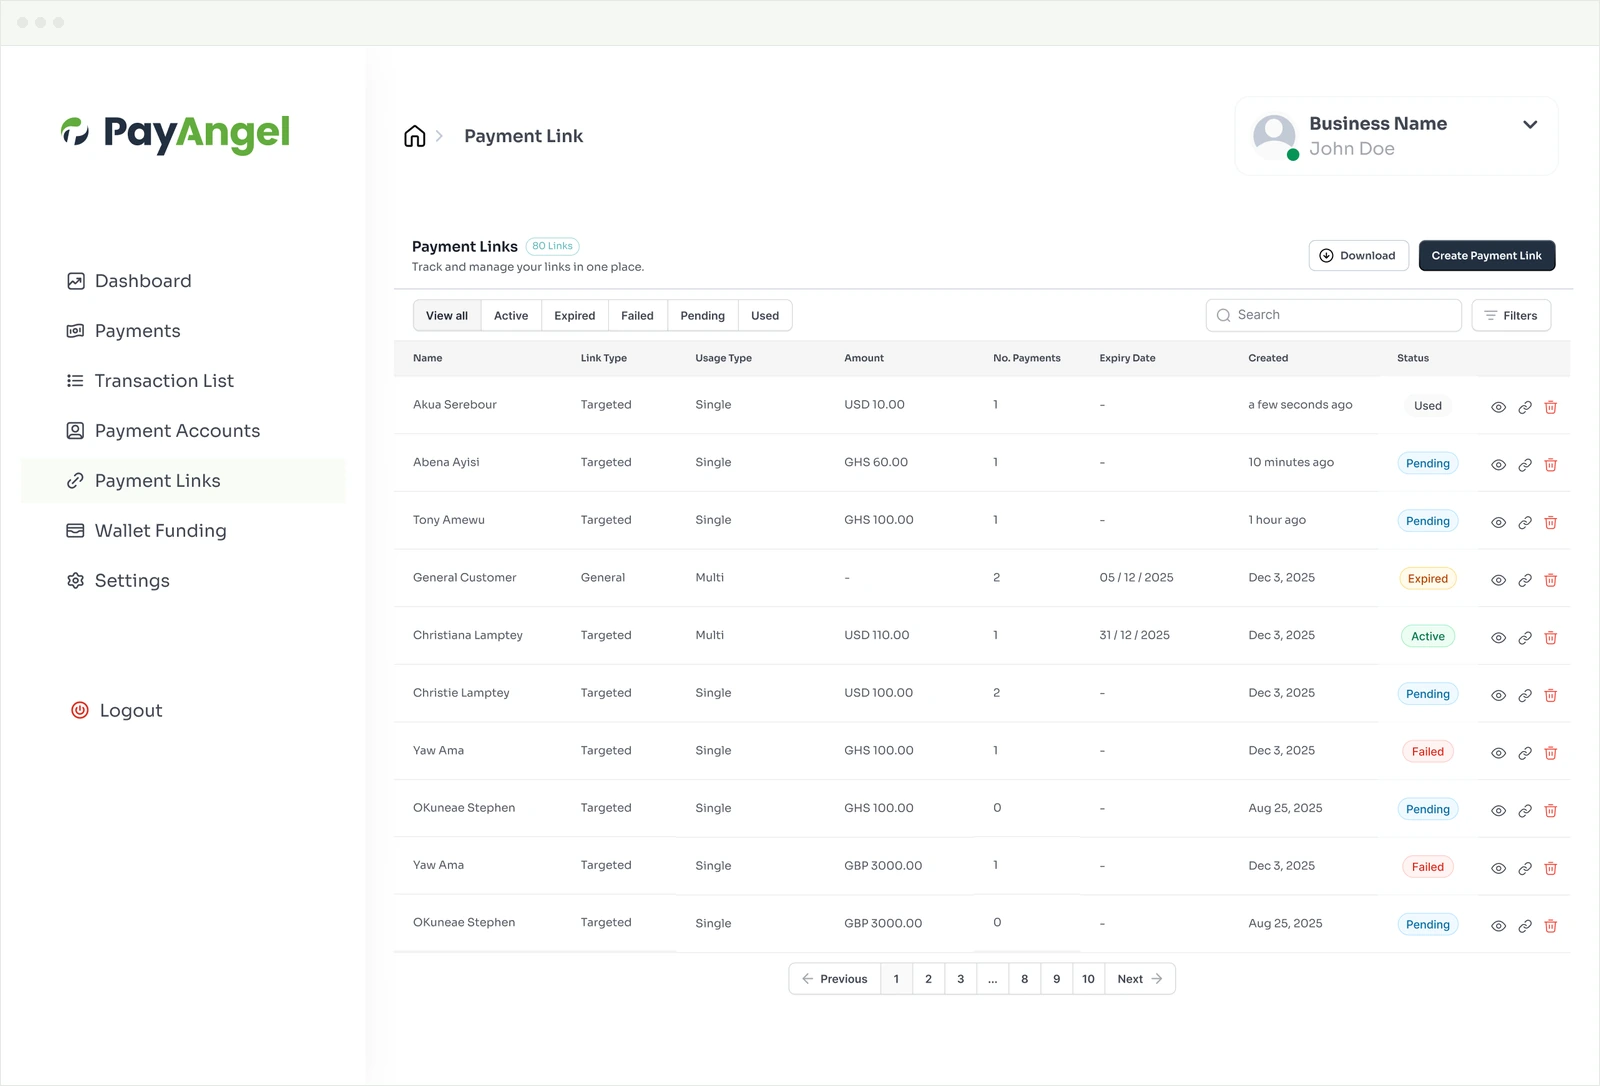Switch to the Used tab
Screen dimensions: 1600x1086
point(765,315)
